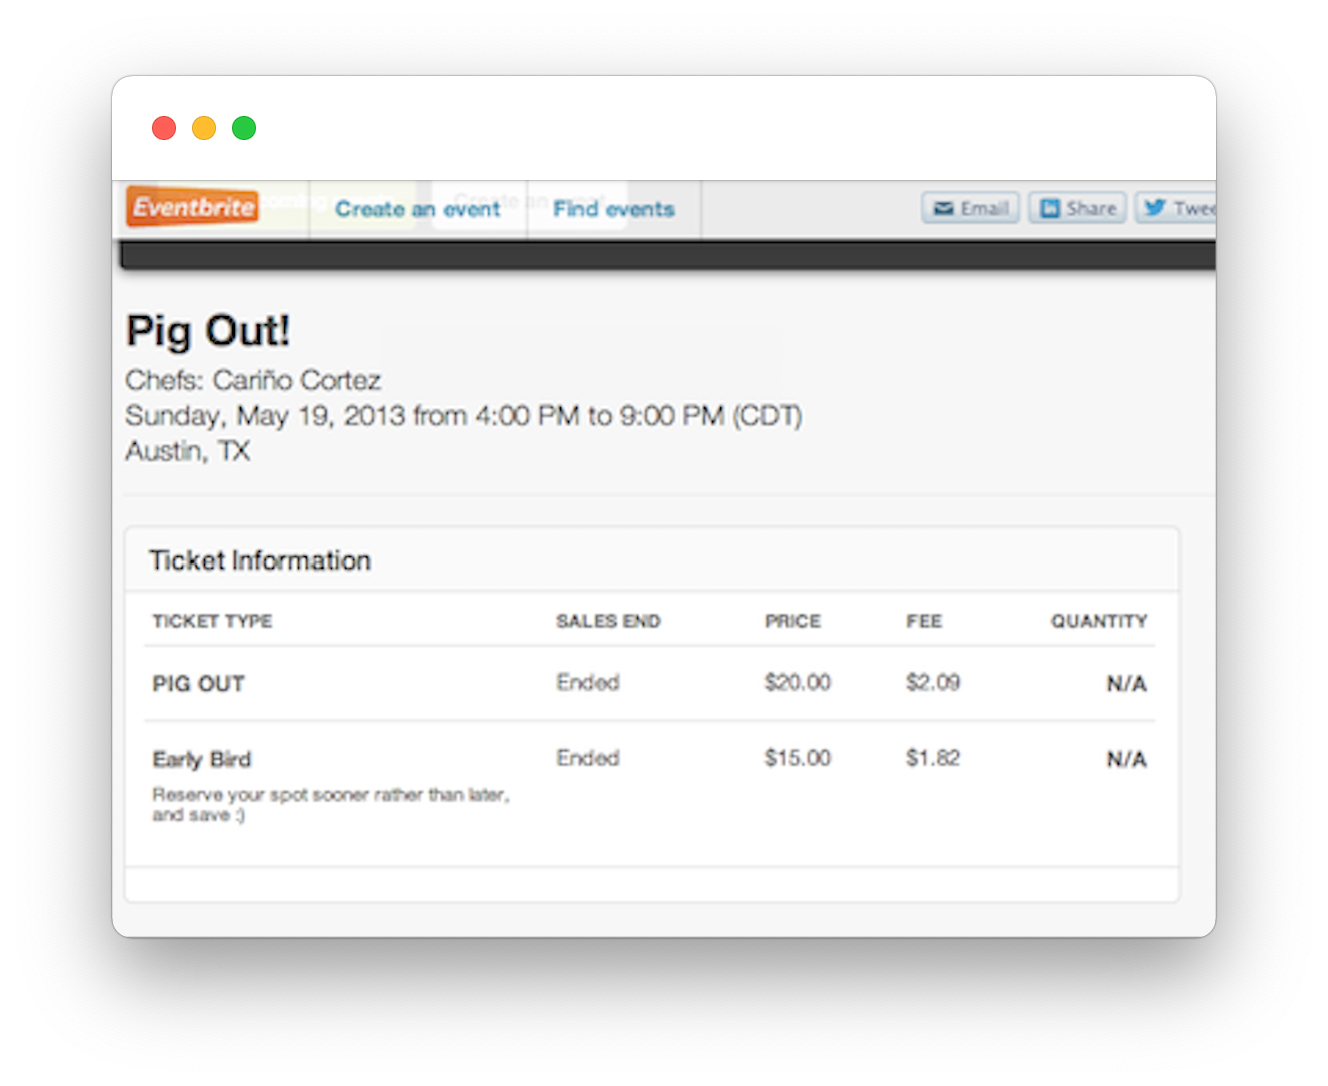Click the Tweet button

[x=1176, y=208]
